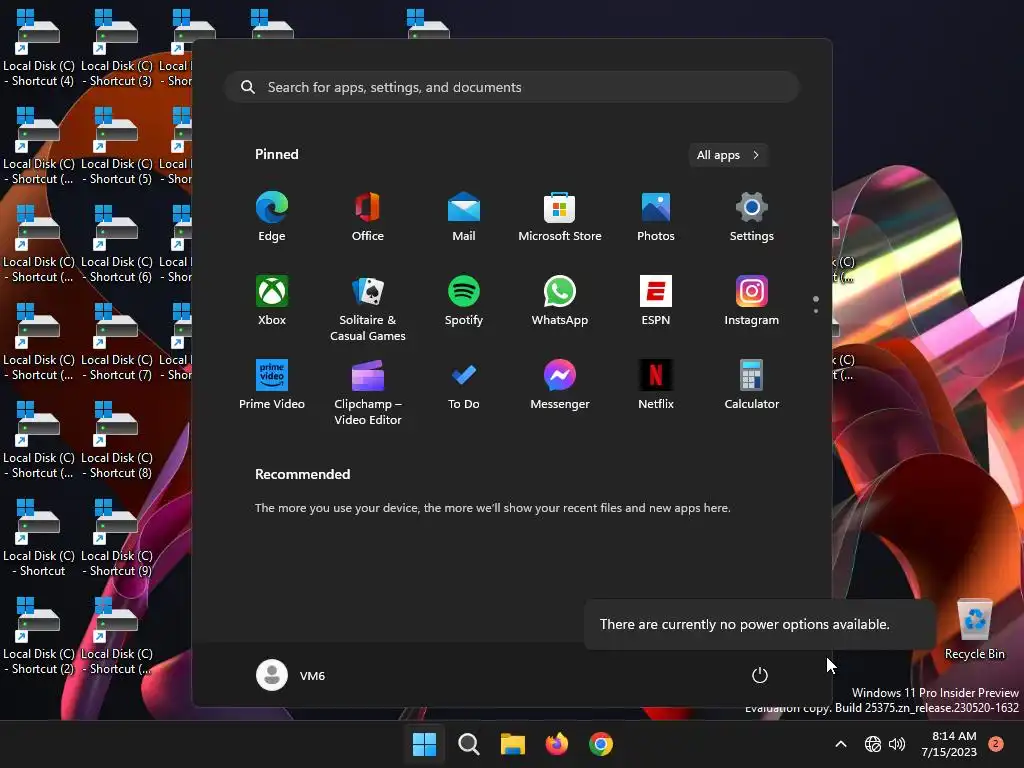Launch Firefox from the taskbar
The height and width of the screenshot is (768, 1024).
tap(556, 744)
